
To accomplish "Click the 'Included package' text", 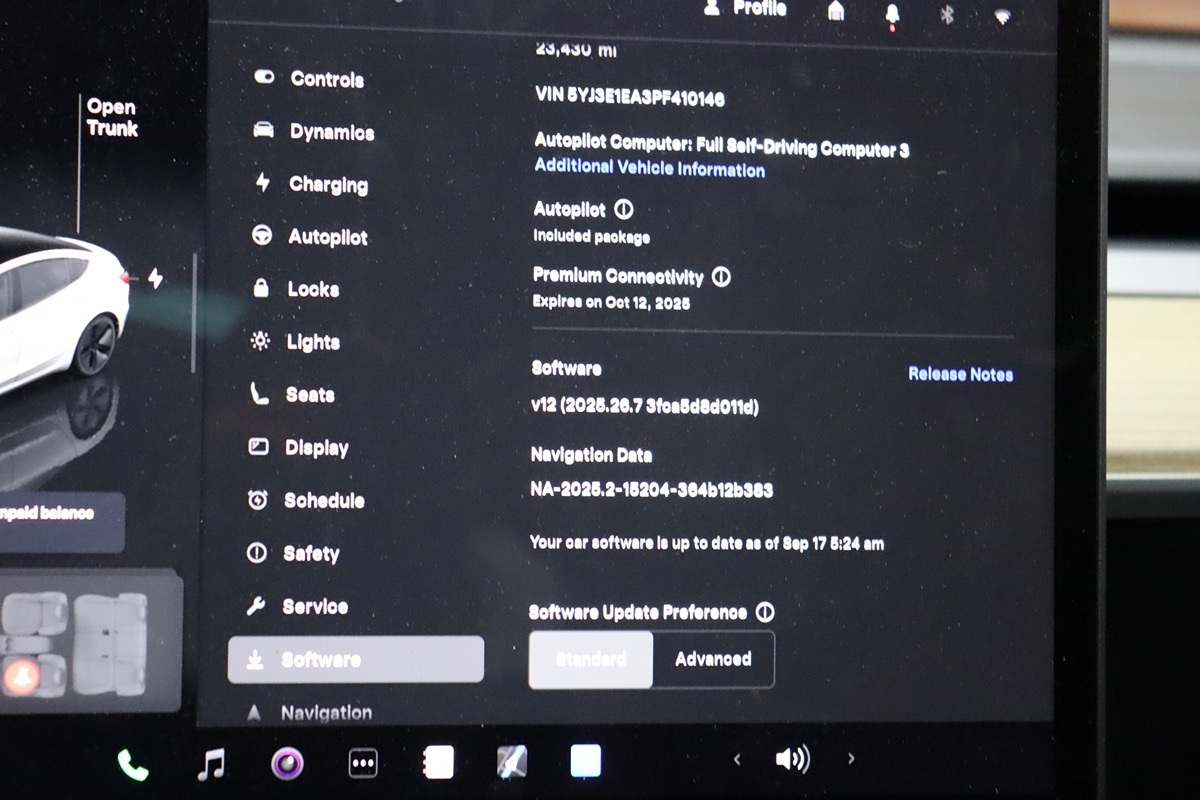I will click(x=591, y=237).
